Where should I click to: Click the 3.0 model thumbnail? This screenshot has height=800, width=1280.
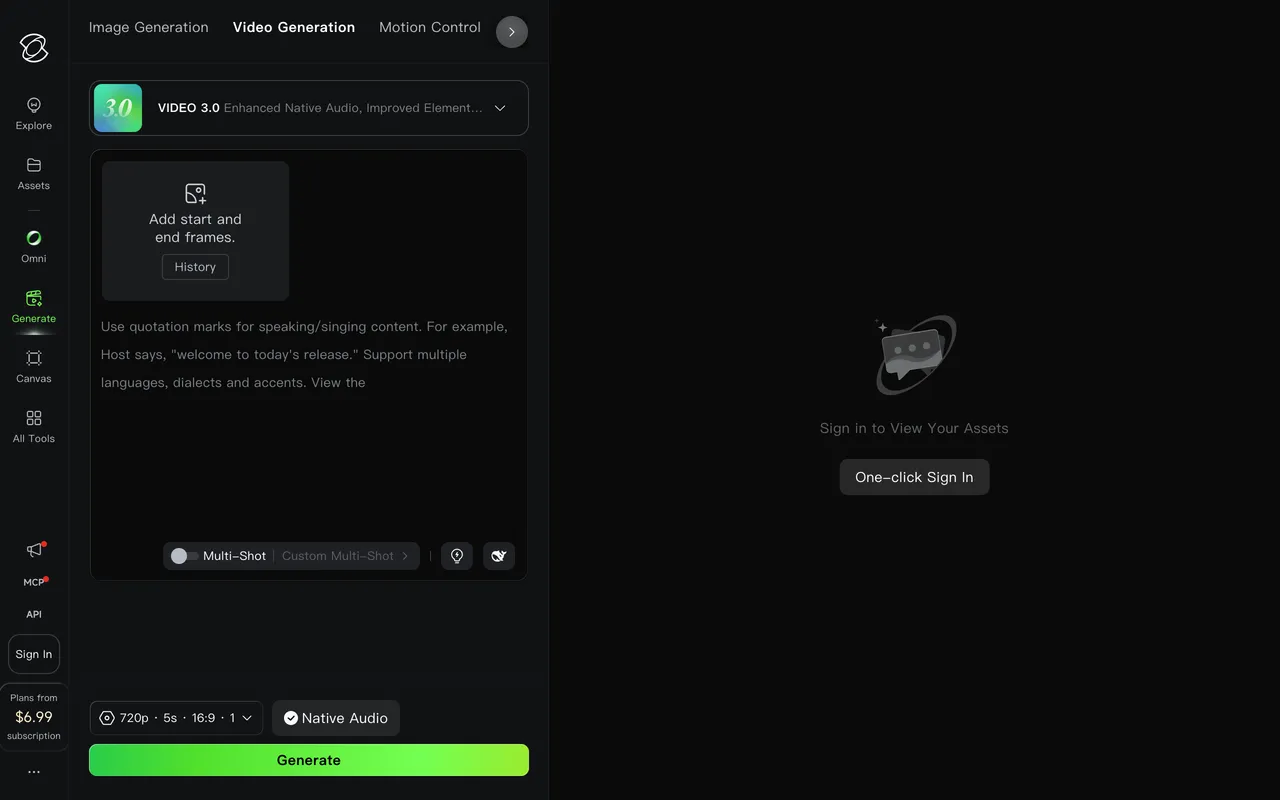pyautogui.click(x=118, y=108)
